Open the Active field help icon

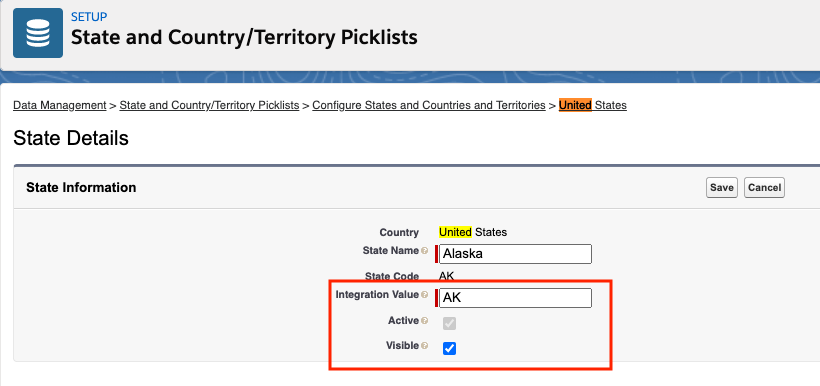click(x=425, y=321)
